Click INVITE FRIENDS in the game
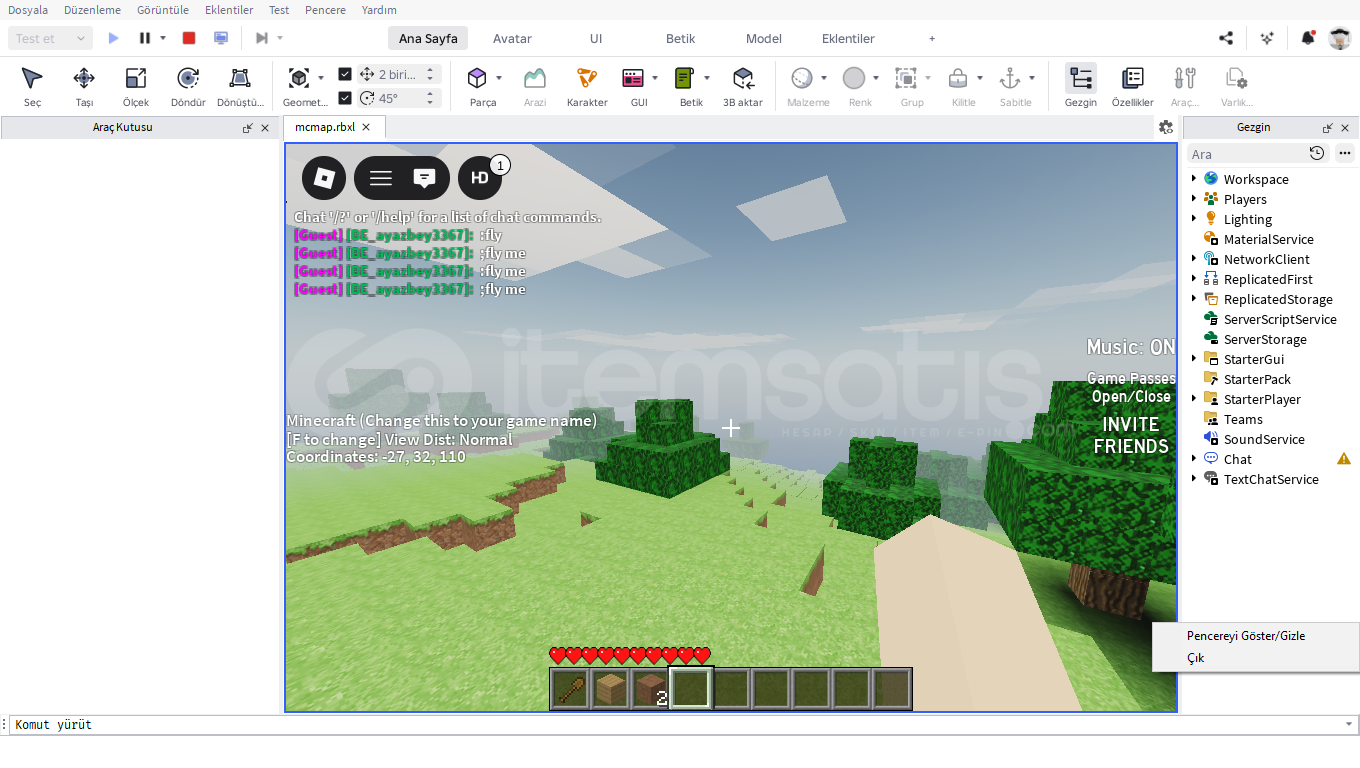Viewport: 1360px width, 768px height. [1131, 435]
